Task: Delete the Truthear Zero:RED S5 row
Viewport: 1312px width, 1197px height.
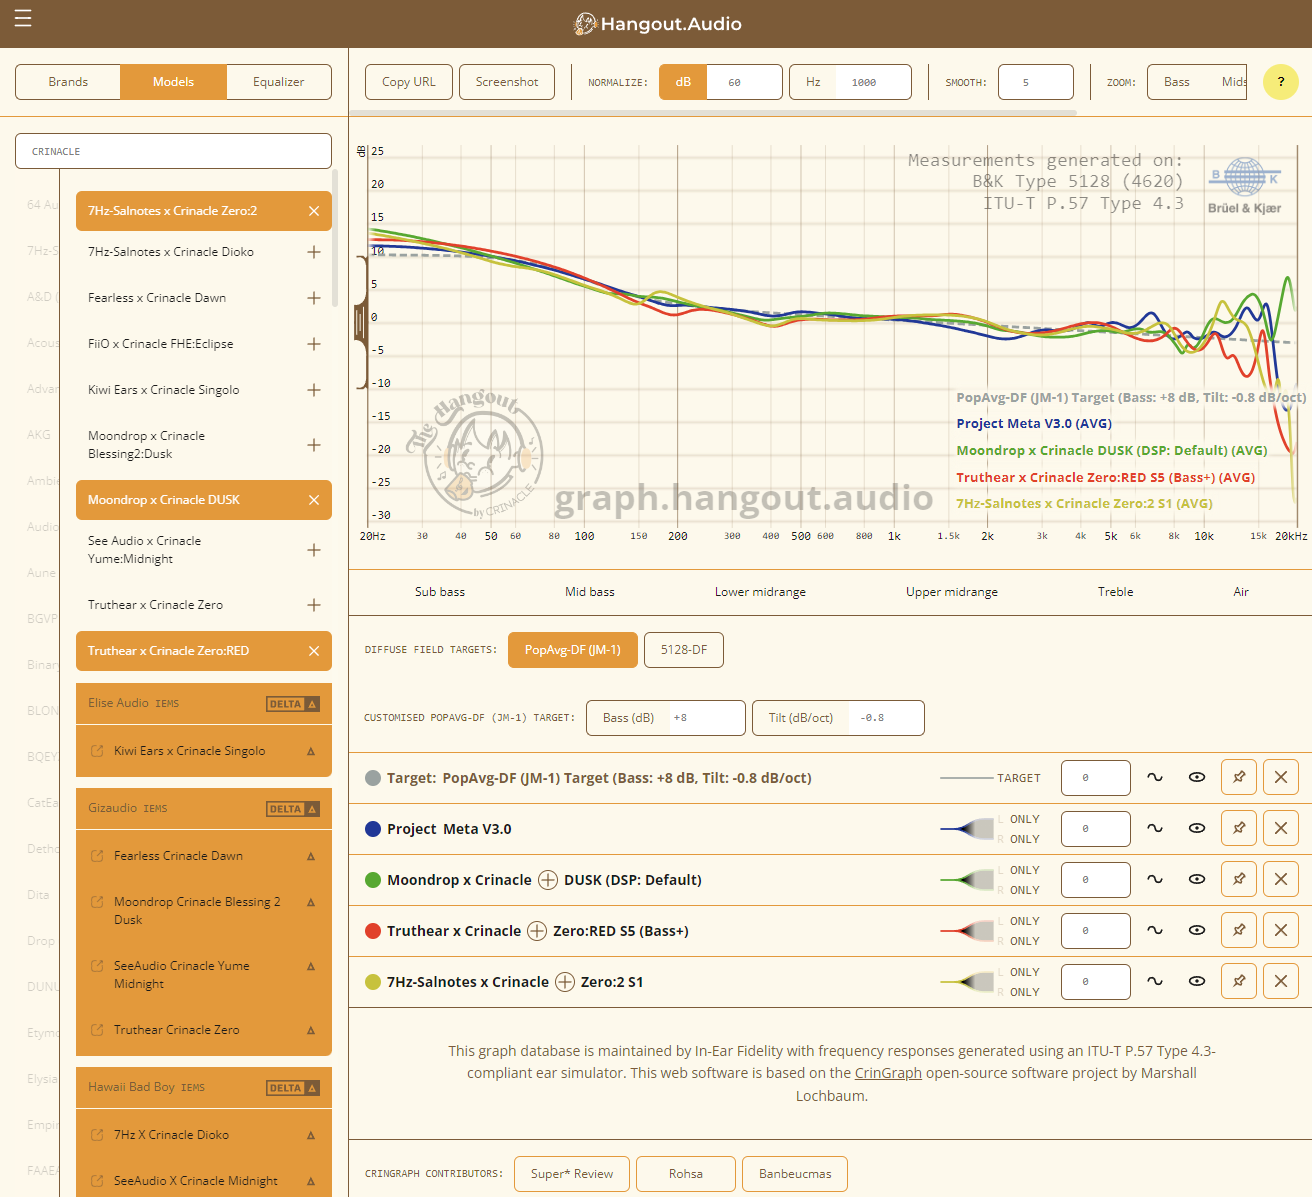Action: tap(1281, 930)
